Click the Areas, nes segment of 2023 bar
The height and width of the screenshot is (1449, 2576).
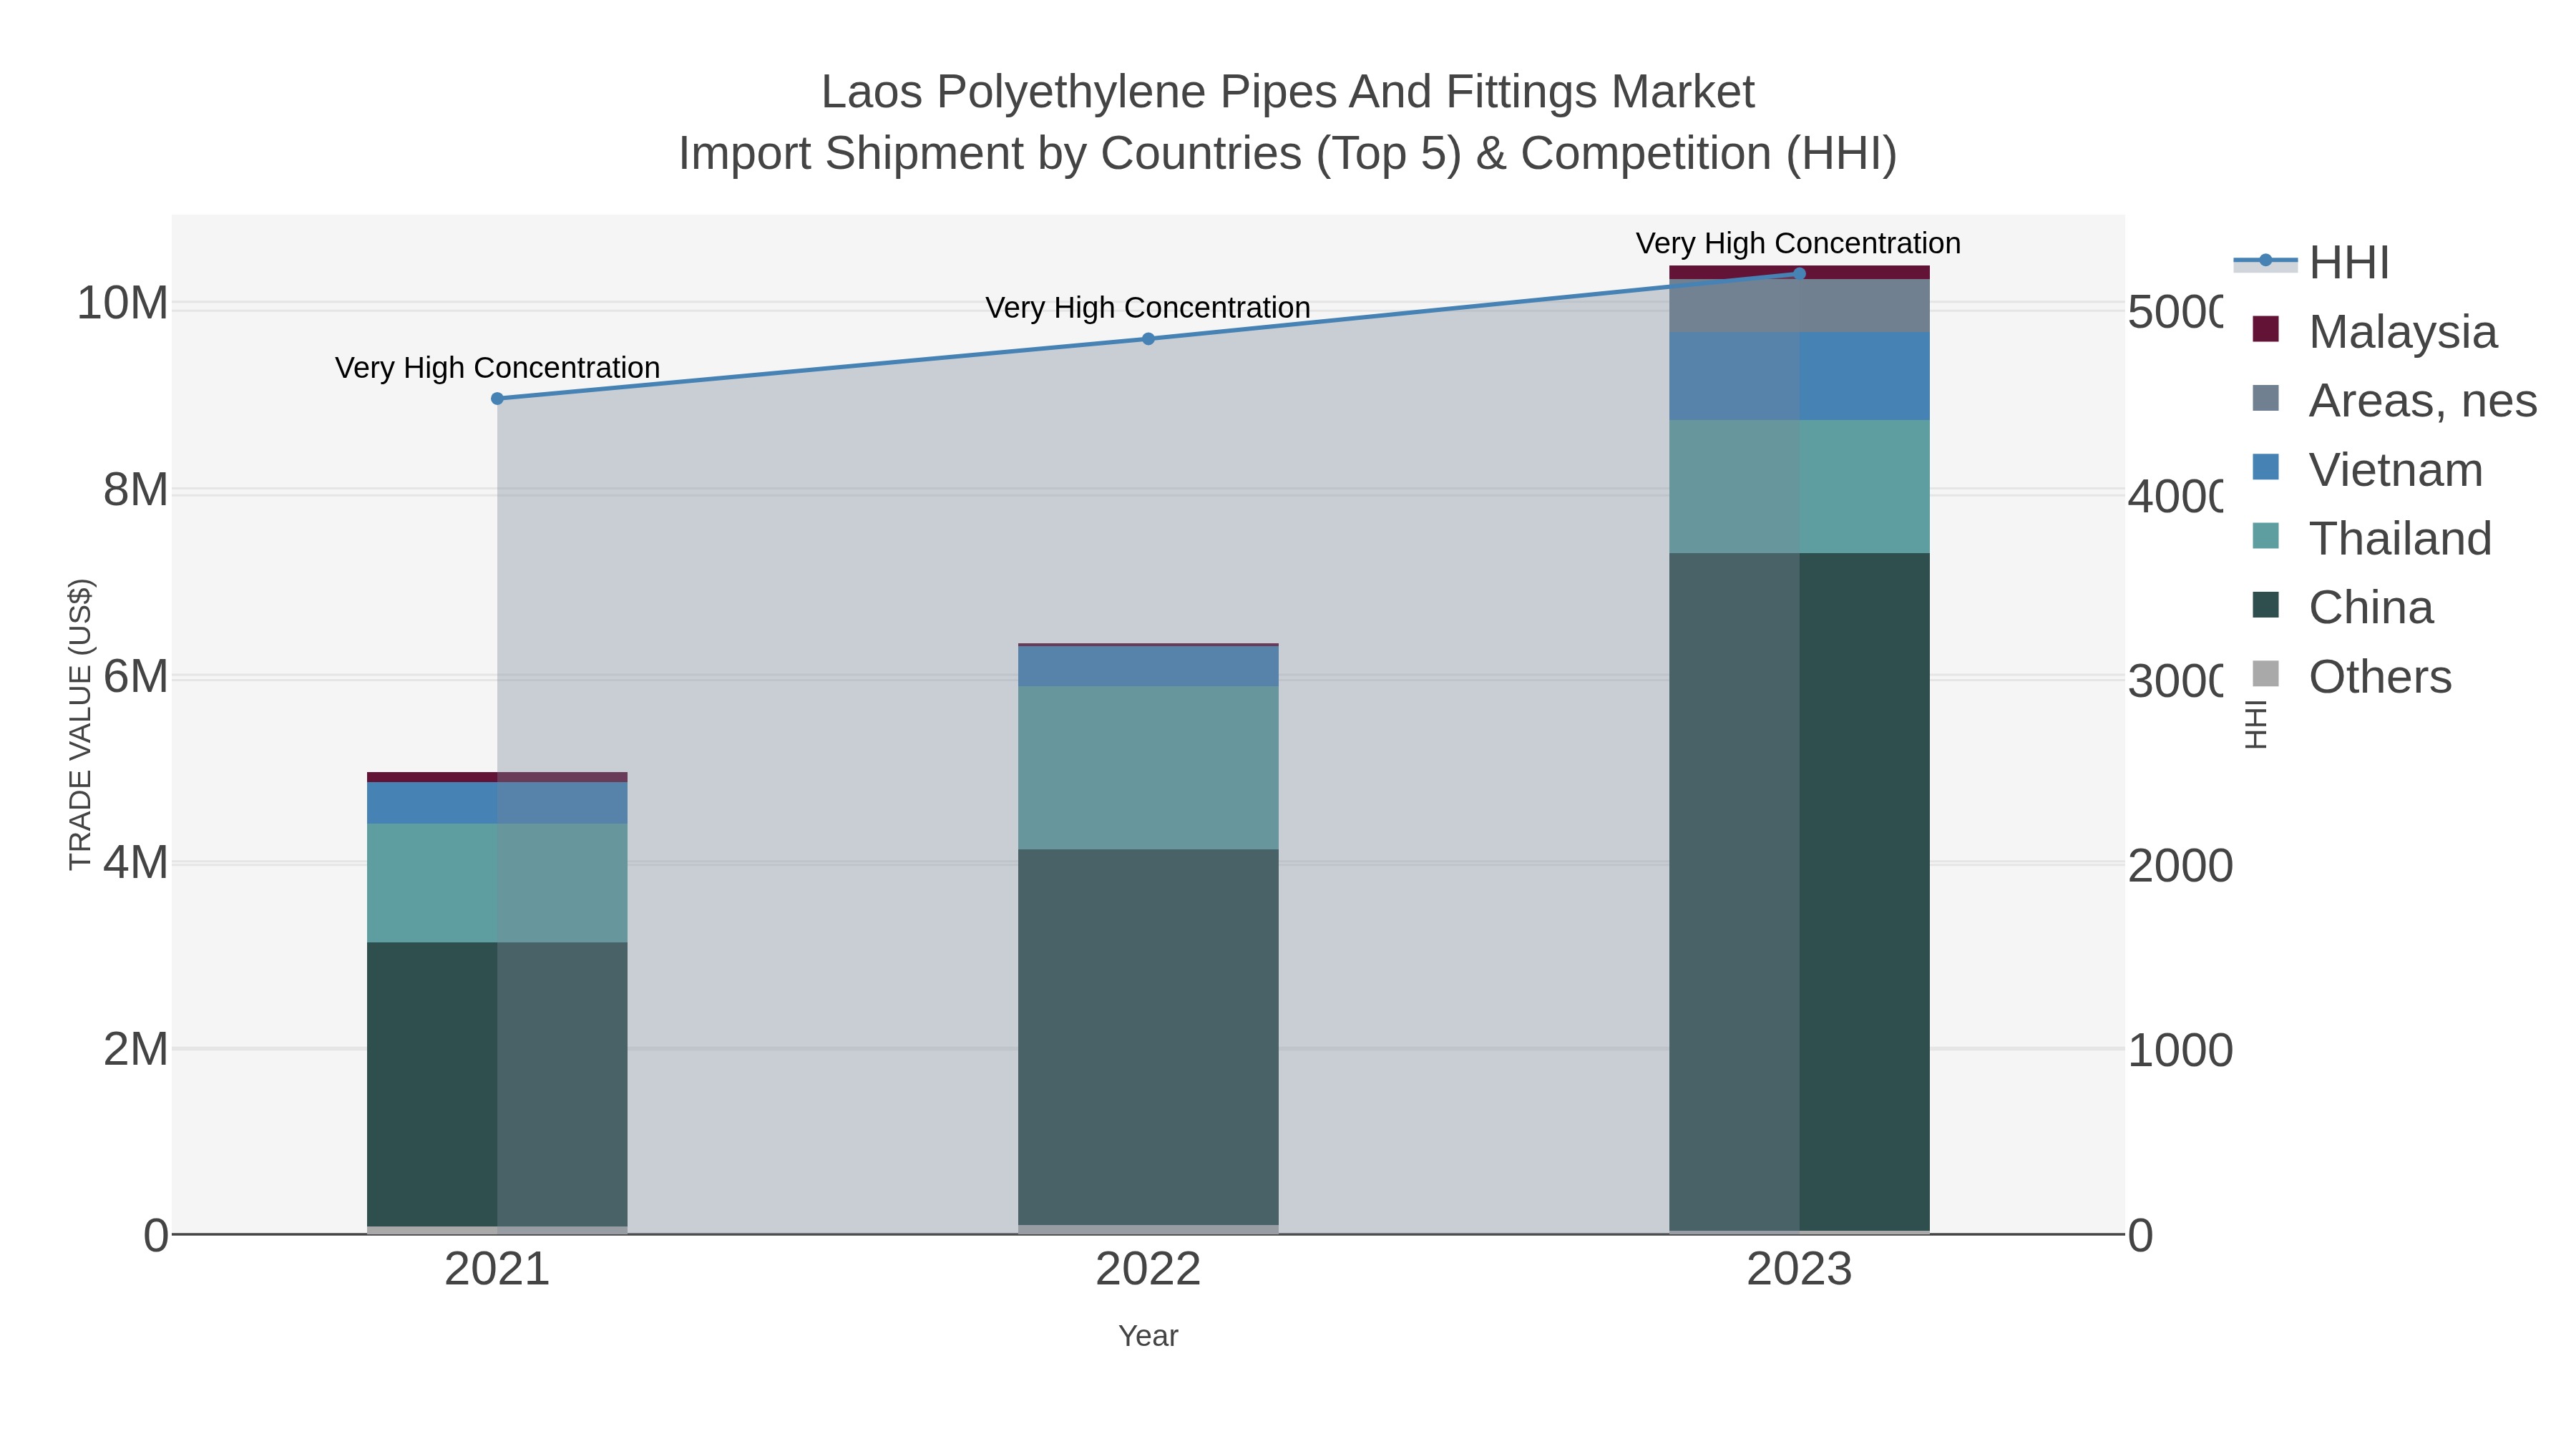pos(1799,306)
